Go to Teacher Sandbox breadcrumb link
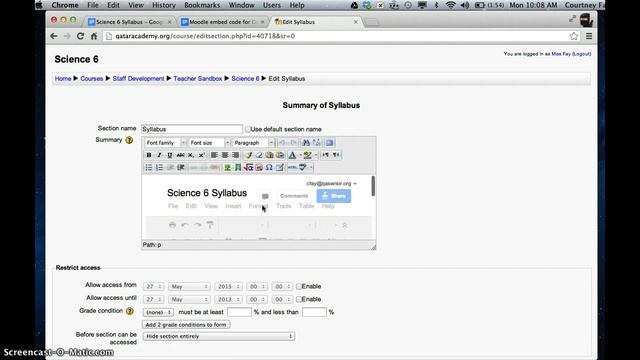640x360 pixels. pos(198,78)
